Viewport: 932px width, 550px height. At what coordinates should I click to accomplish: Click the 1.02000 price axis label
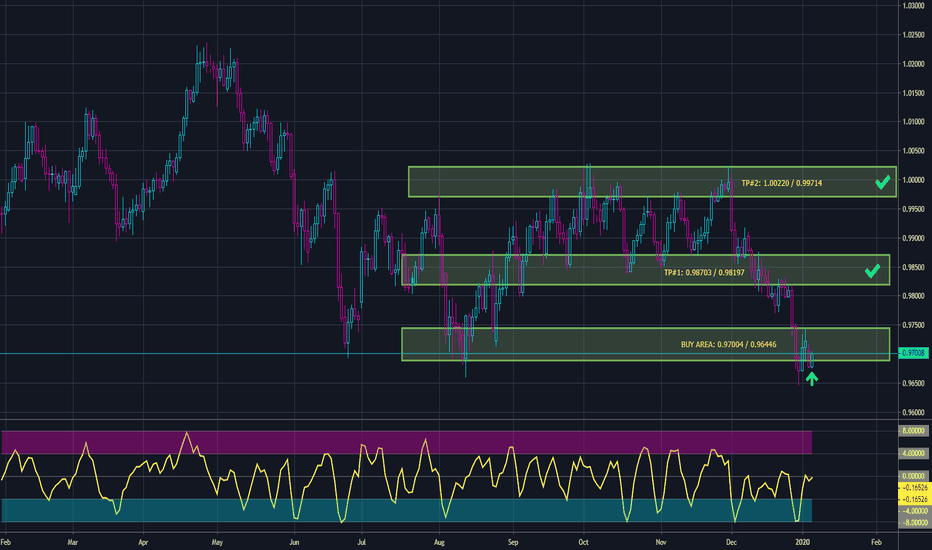(914, 64)
